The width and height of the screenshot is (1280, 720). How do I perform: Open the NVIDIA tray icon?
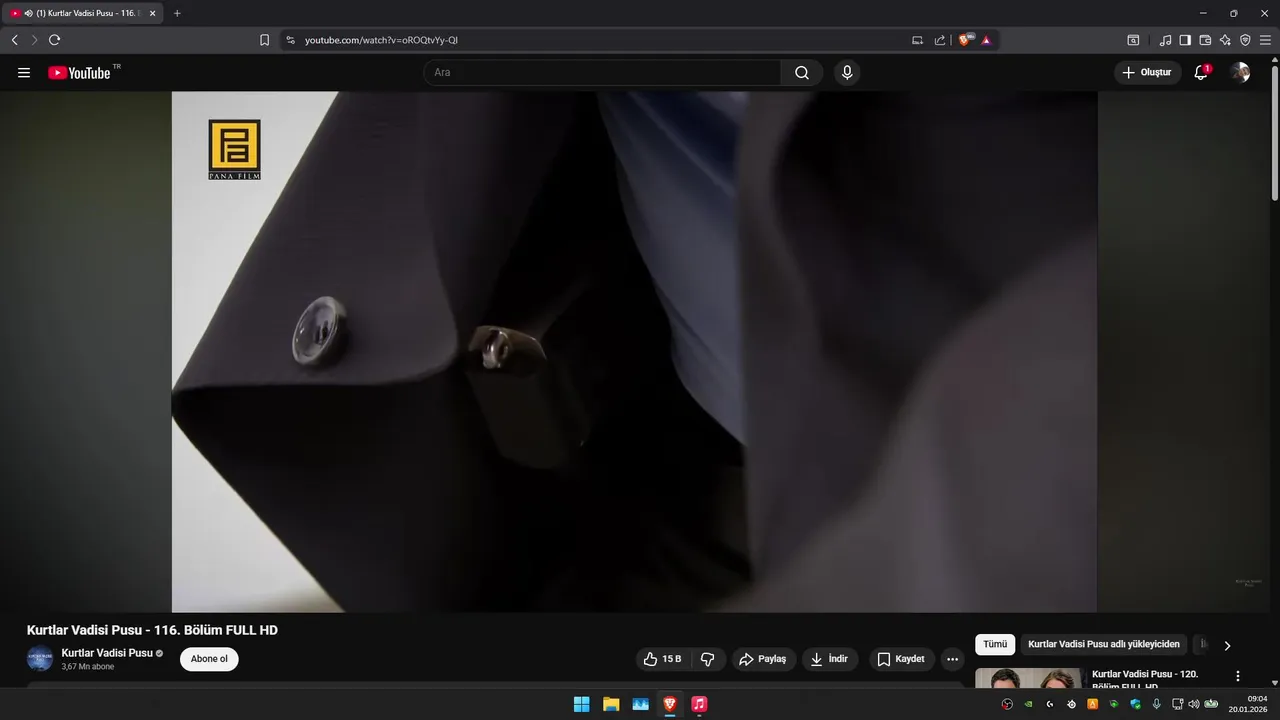1028,704
